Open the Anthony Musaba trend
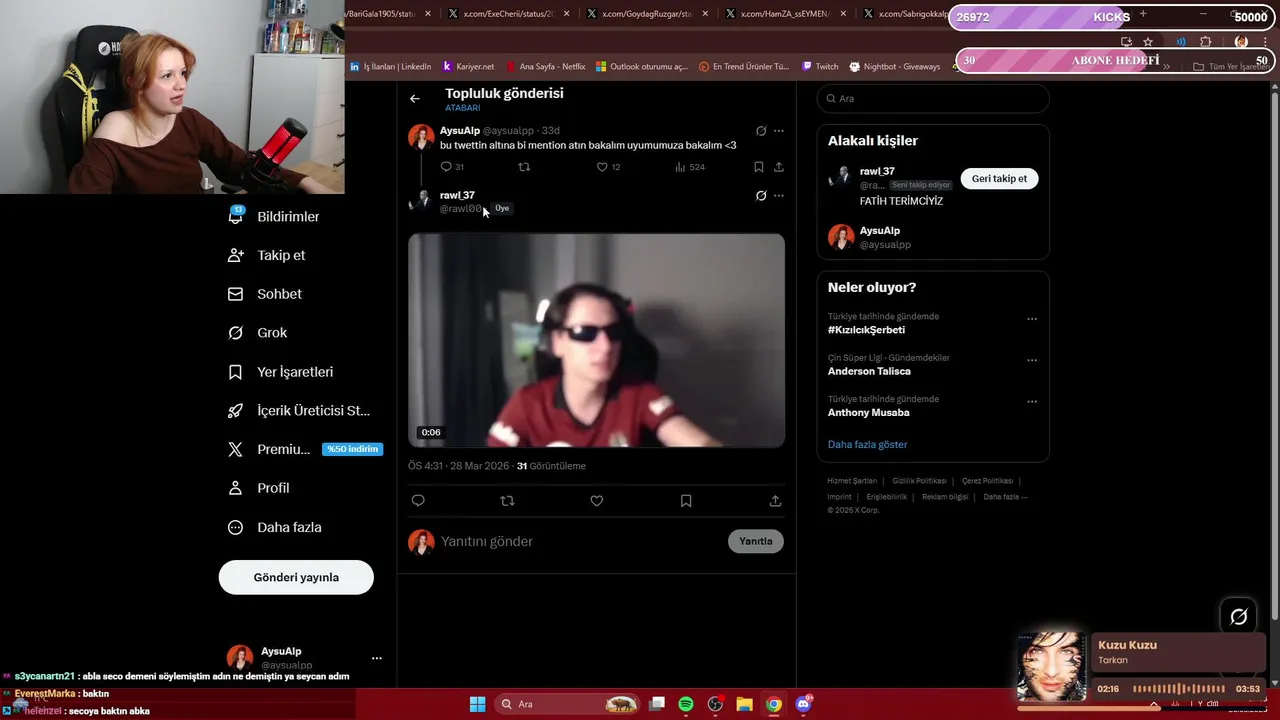 (868, 412)
